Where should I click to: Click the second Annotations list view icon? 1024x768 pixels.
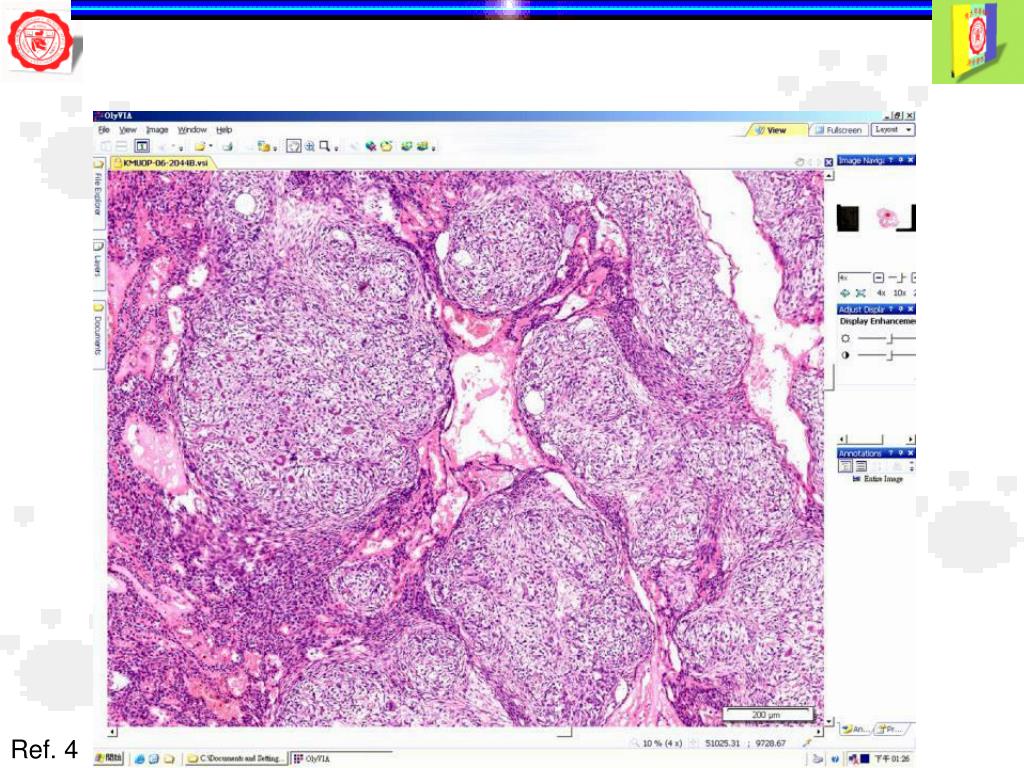(861, 466)
